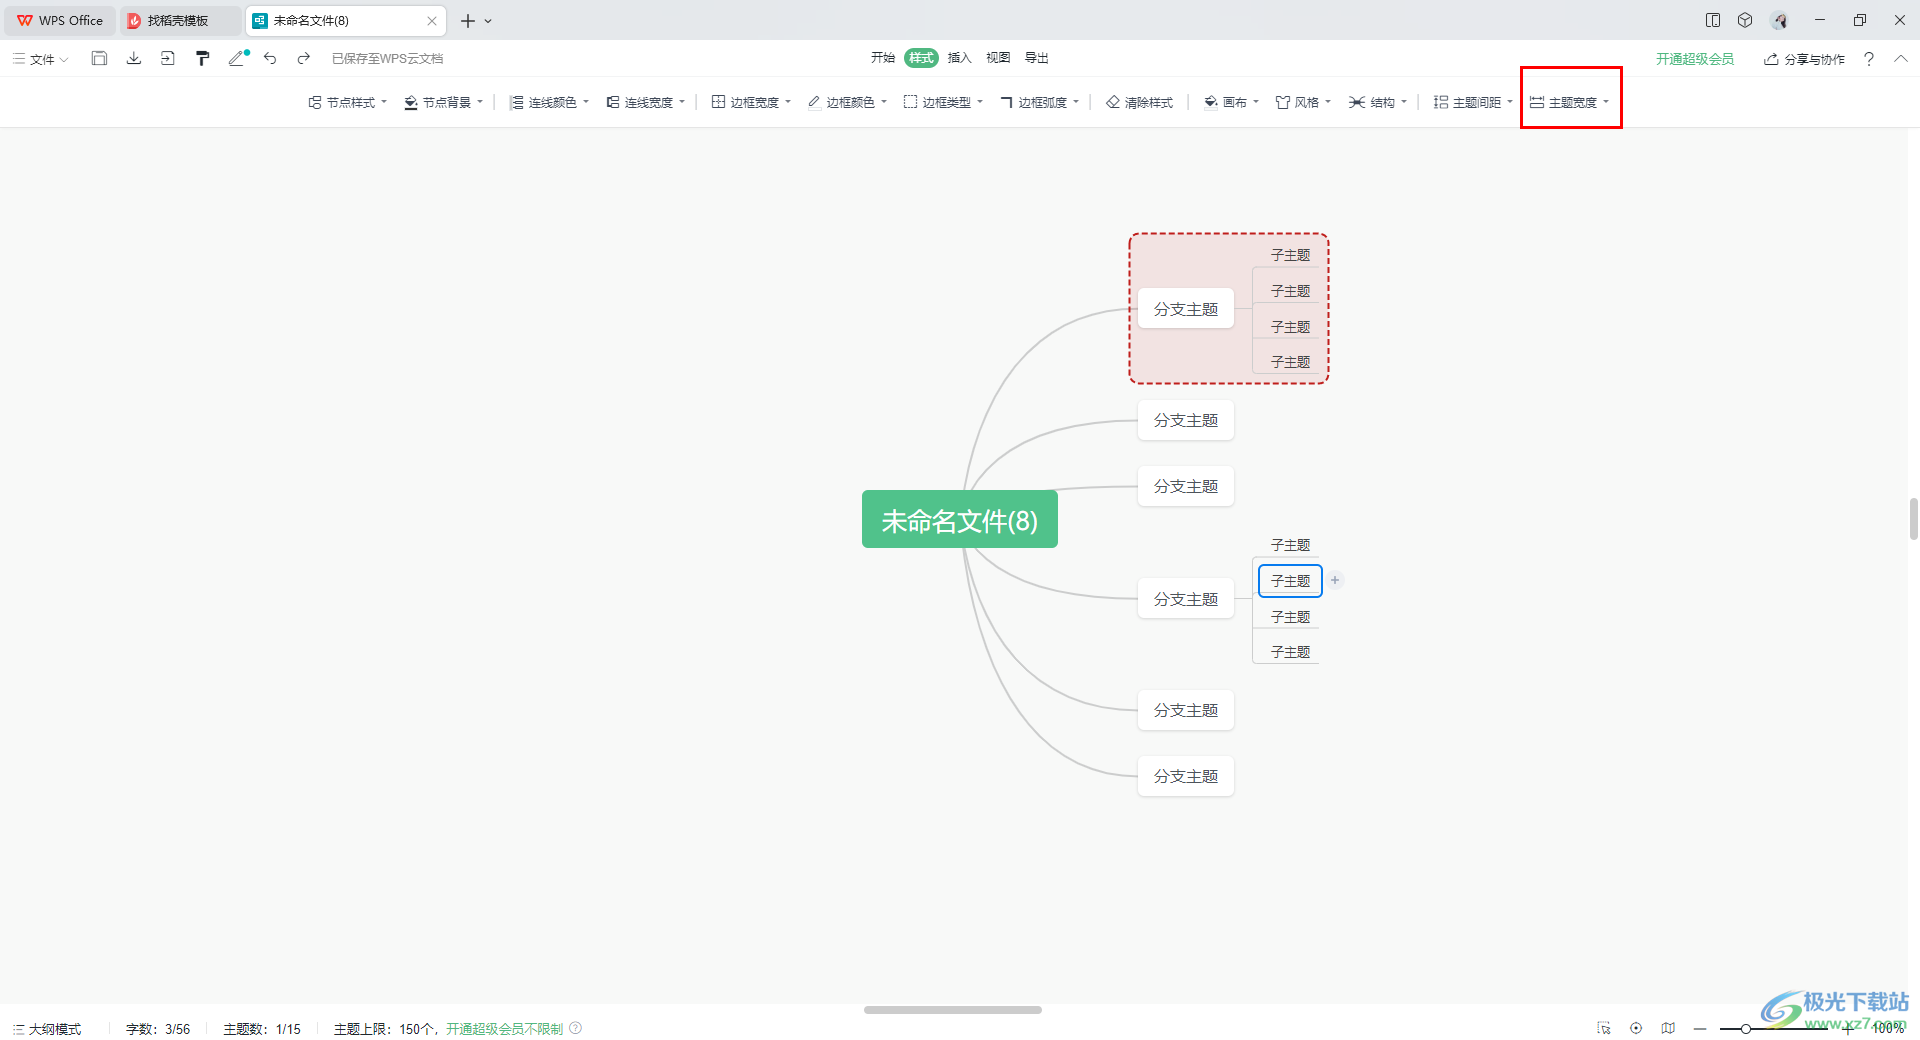1920x1040 pixels.
Task: Switch to the WPS Office home tab
Action: [x=60, y=20]
